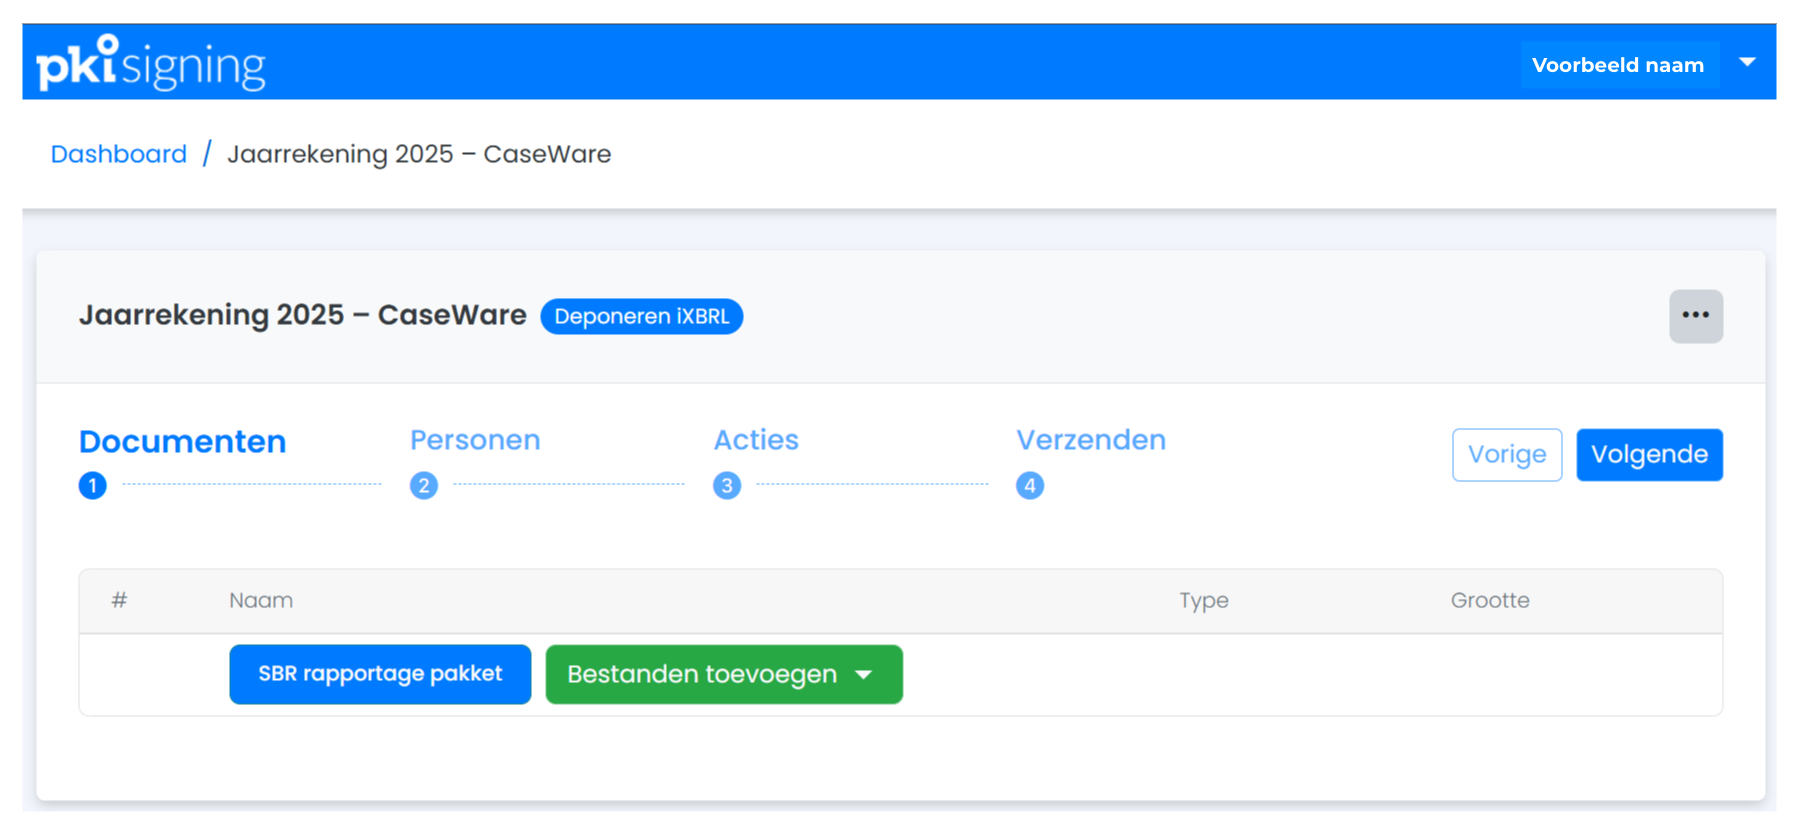Screen dimensions: 1799x835
Task: Click the Jaarrekening 2025 – CaseWare card title
Action: coord(303,315)
